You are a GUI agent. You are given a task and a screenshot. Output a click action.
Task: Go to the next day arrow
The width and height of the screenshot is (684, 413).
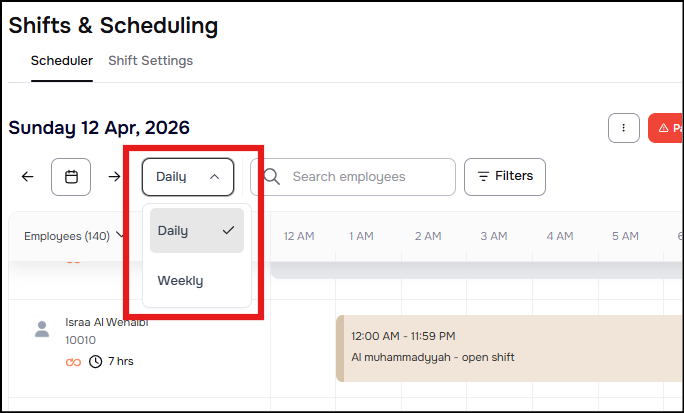click(x=115, y=177)
